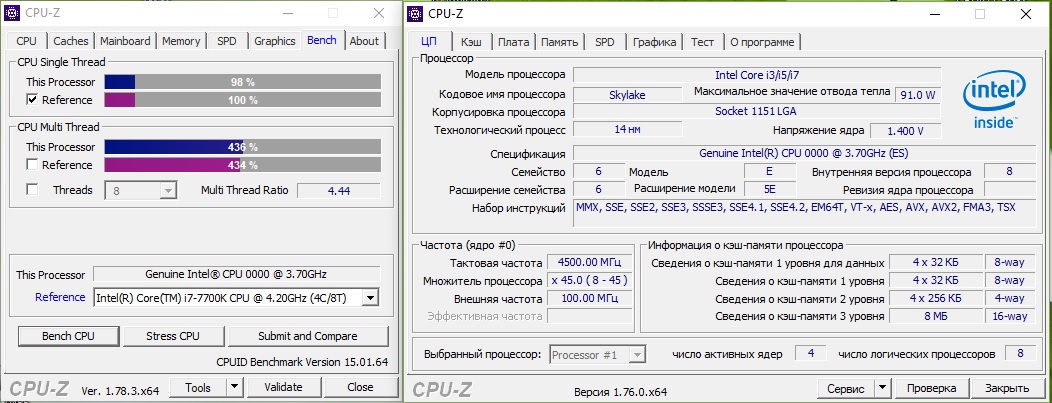1052x403 pixels.
Task: Click Multi Thread This Processor 436% bar
Action: coord(243,147)
